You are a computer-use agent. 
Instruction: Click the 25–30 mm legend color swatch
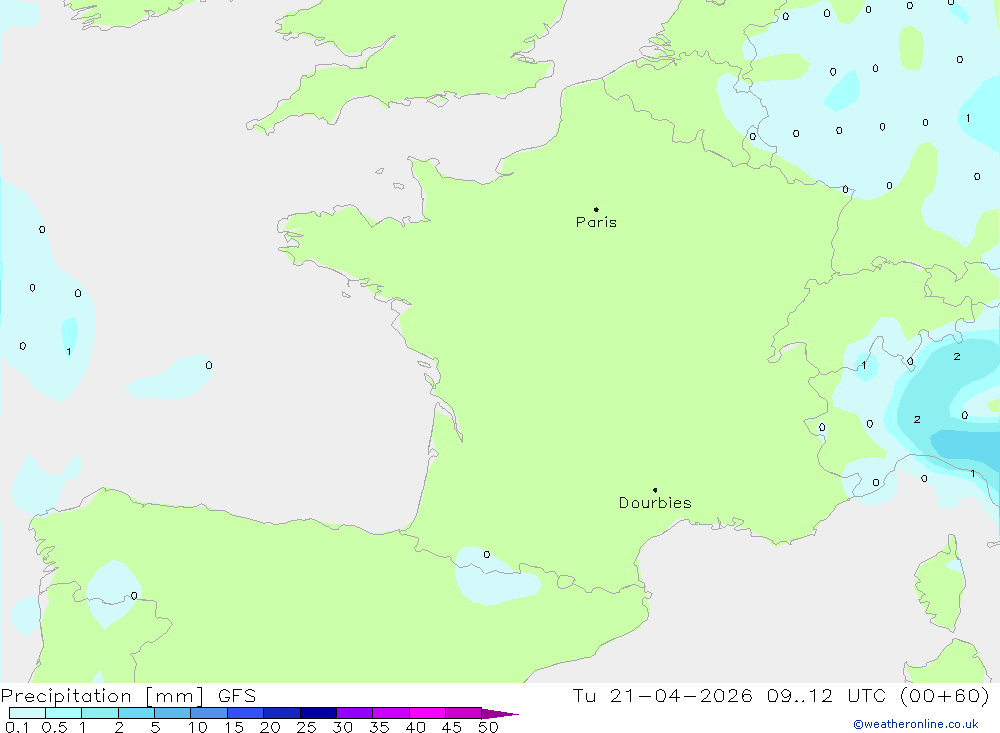(318, 713)
